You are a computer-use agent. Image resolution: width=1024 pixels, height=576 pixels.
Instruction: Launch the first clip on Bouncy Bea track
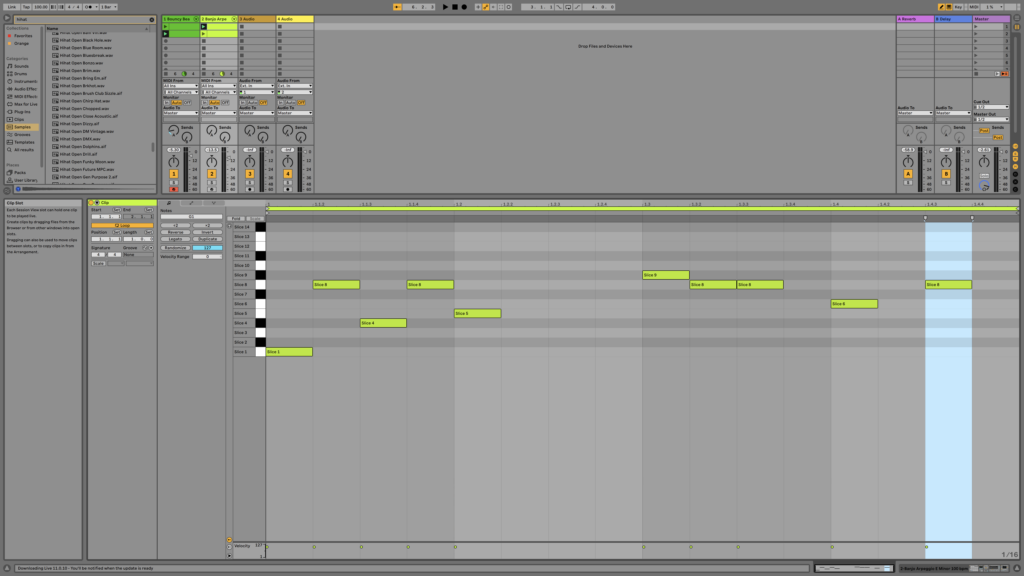tap(166, 27)
